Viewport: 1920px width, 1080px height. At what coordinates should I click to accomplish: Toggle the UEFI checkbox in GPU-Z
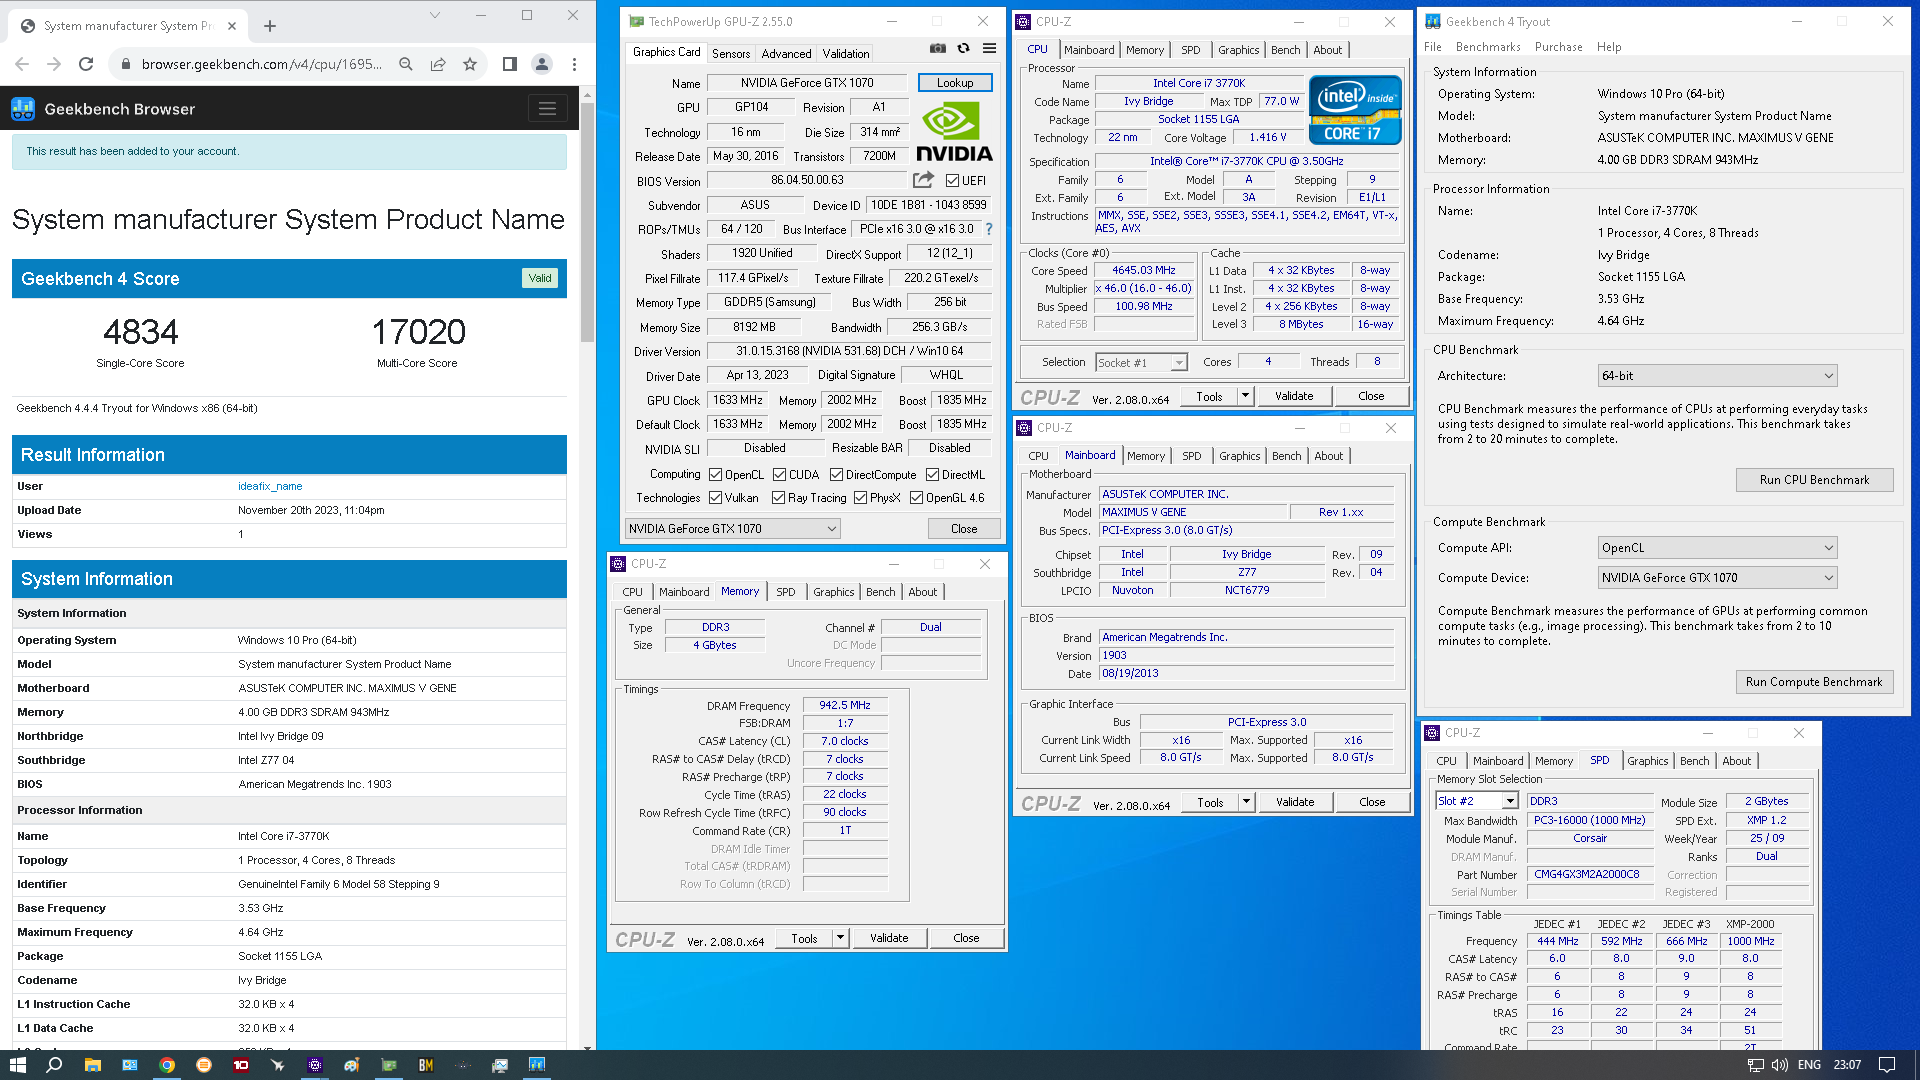952,181
